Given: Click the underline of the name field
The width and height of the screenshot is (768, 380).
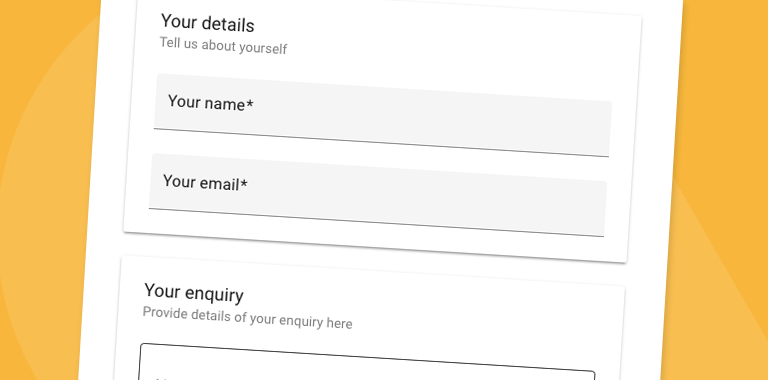Looking at the screenshot, I should 381,142.
